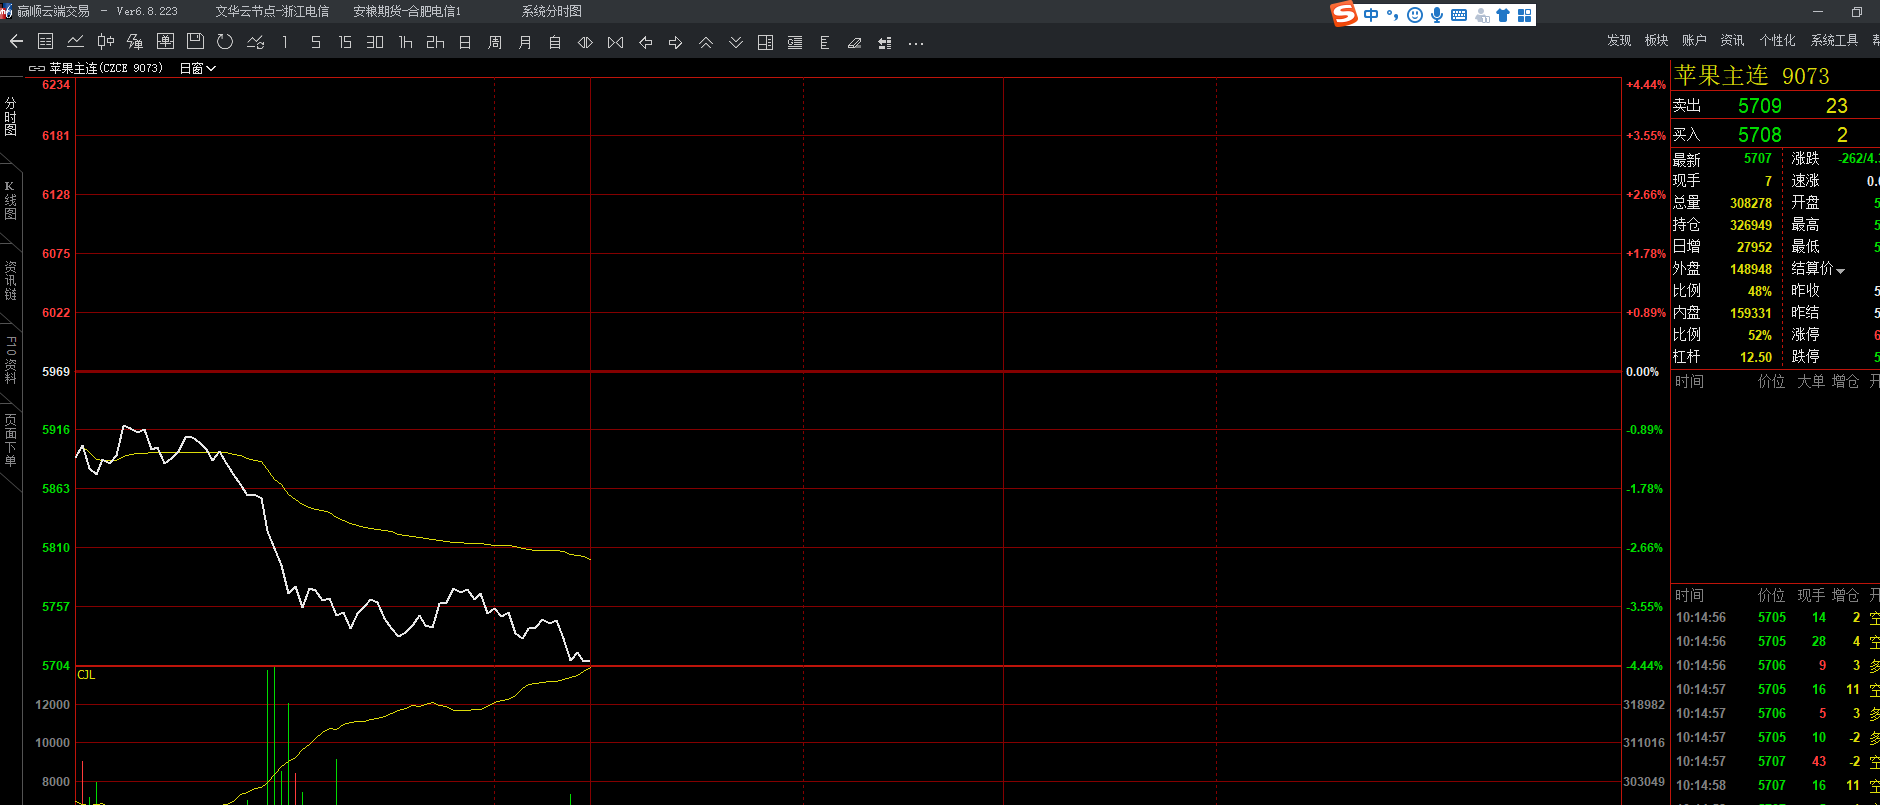Toggle the split panel layout icon
This screenshot has height=805, width=1880.
click(x=765, y=42)
